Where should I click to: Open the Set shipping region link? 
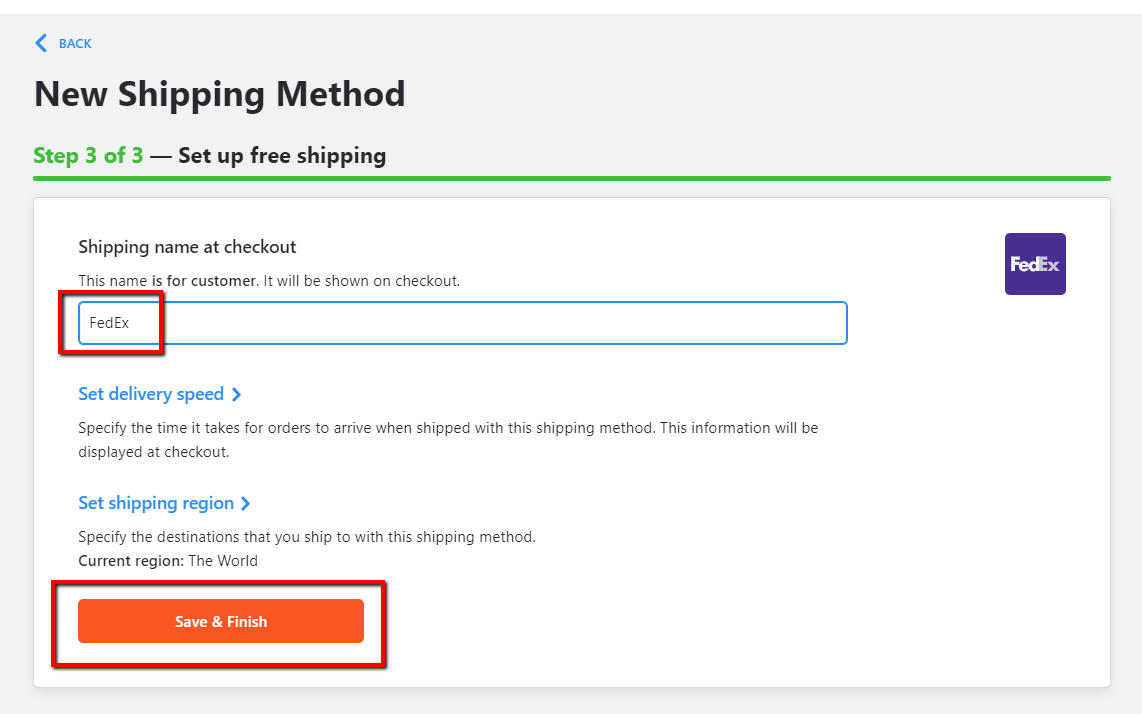click(x=156, y=503)
